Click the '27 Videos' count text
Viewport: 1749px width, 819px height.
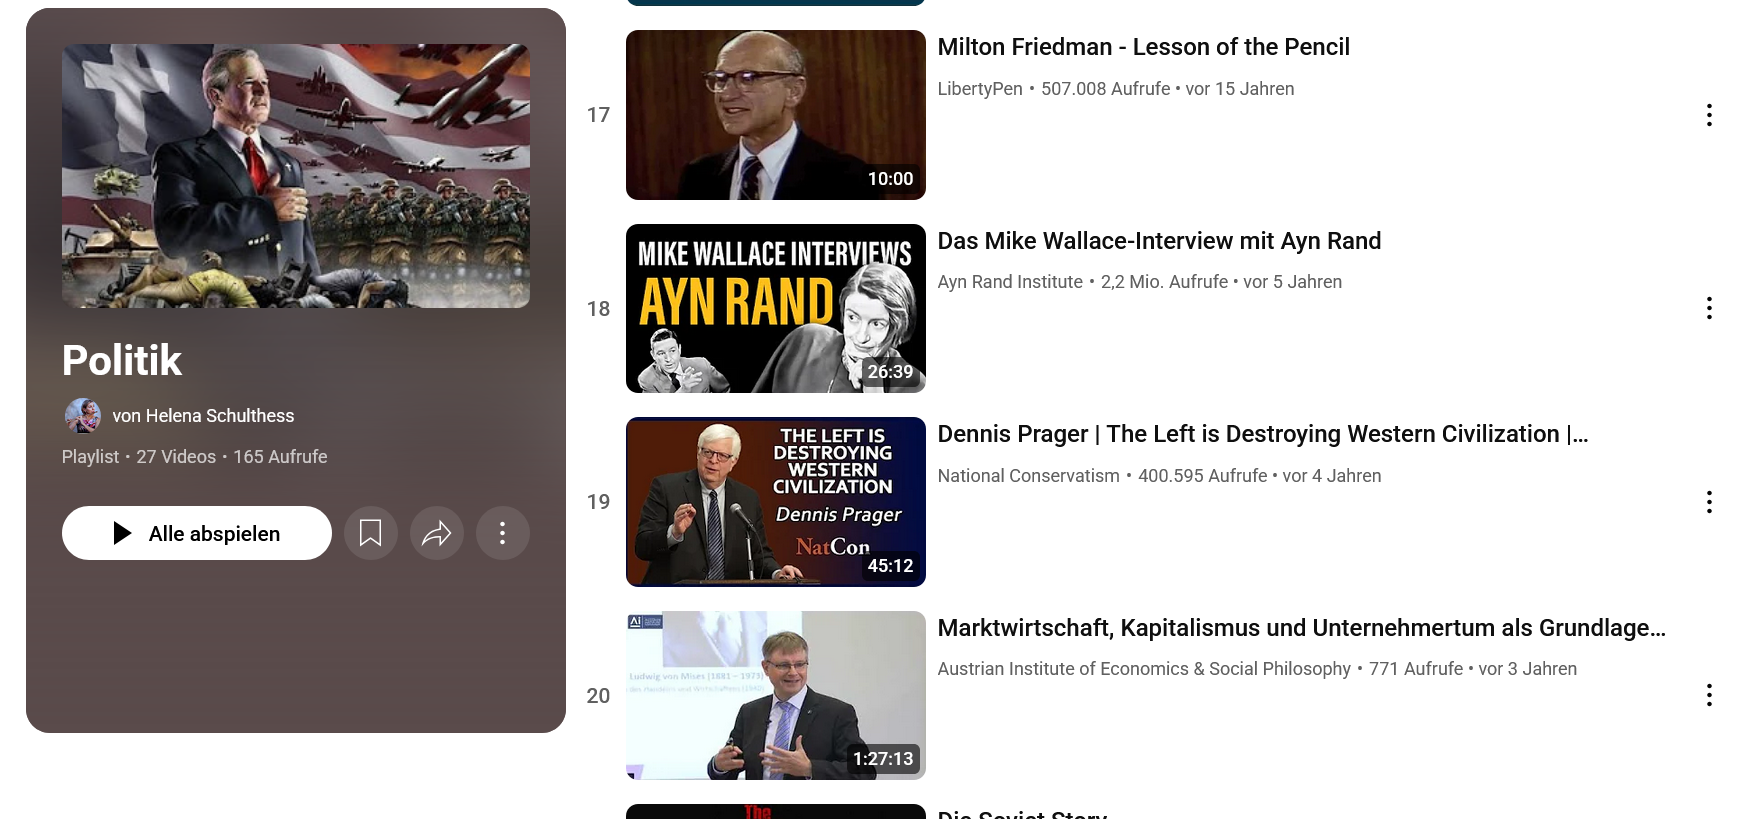tap(176, 457)
